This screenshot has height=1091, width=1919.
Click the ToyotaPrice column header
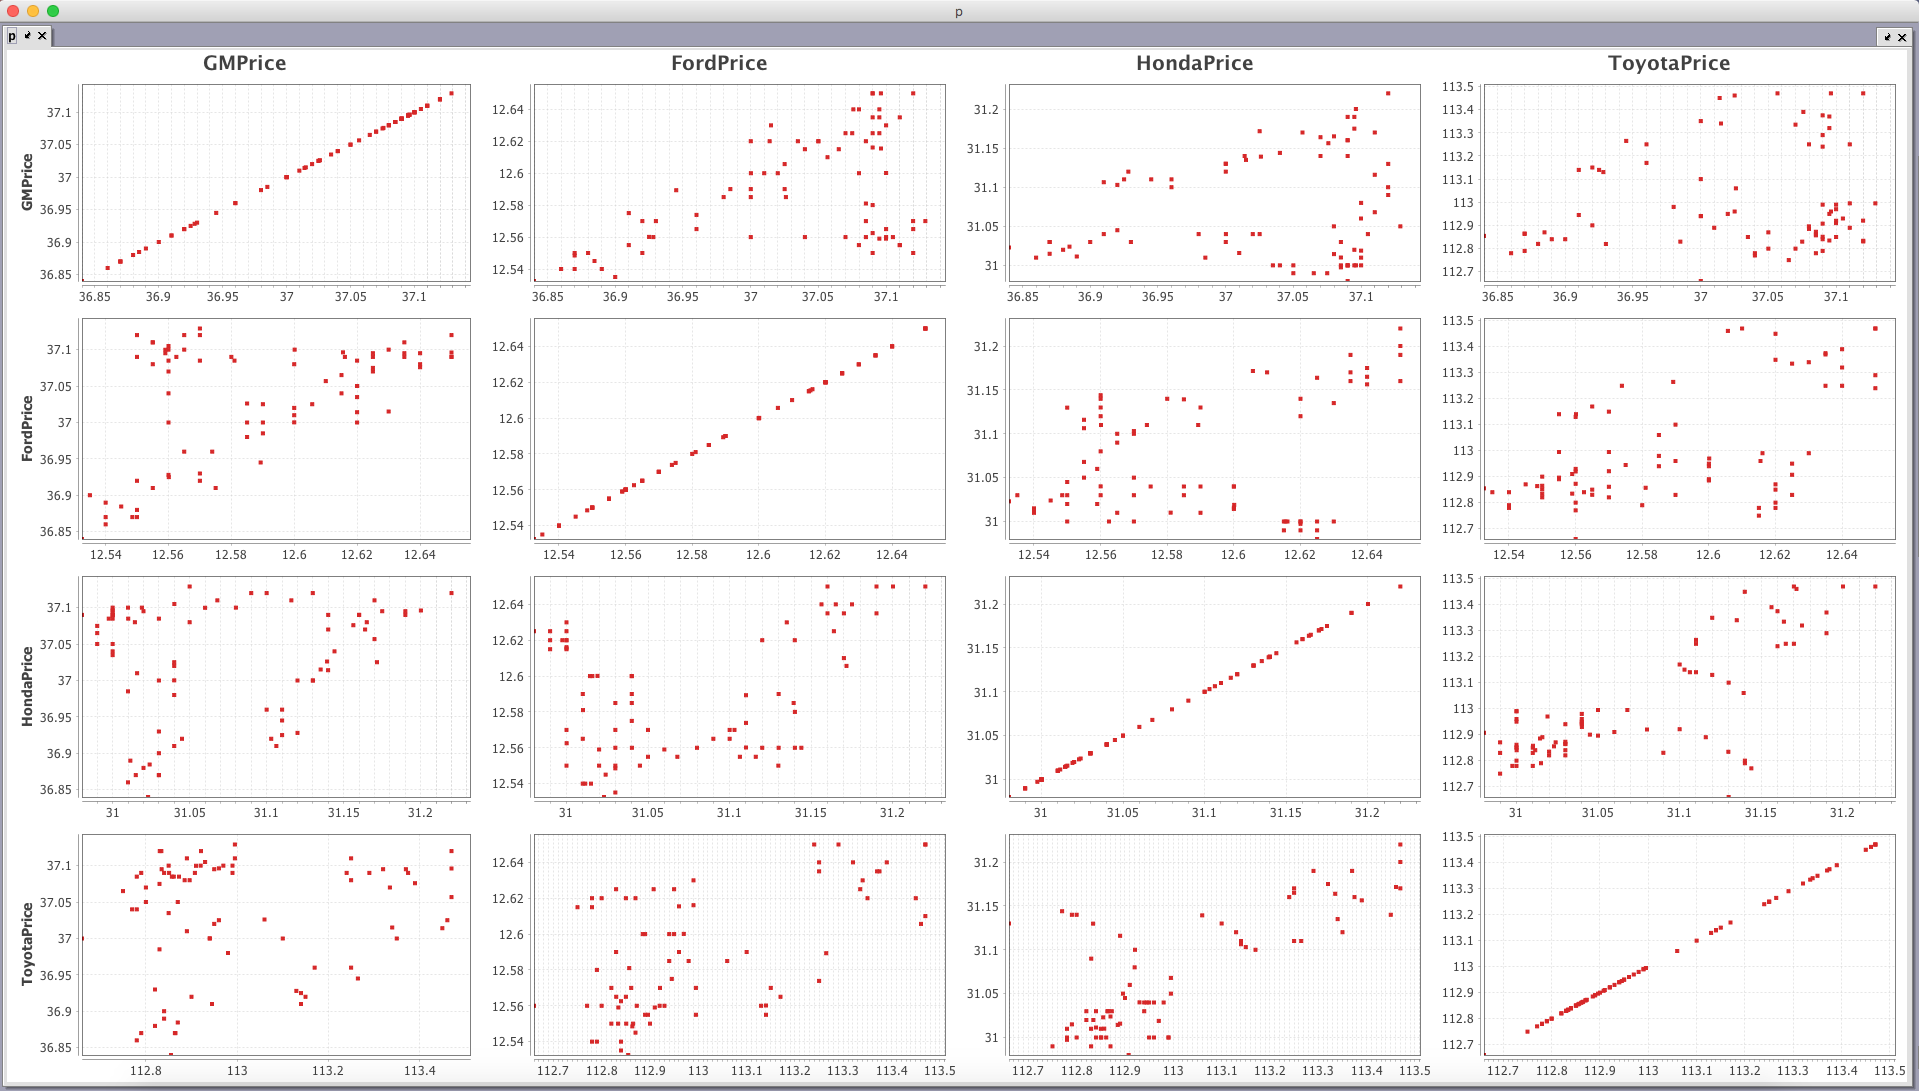[1669, 63]
